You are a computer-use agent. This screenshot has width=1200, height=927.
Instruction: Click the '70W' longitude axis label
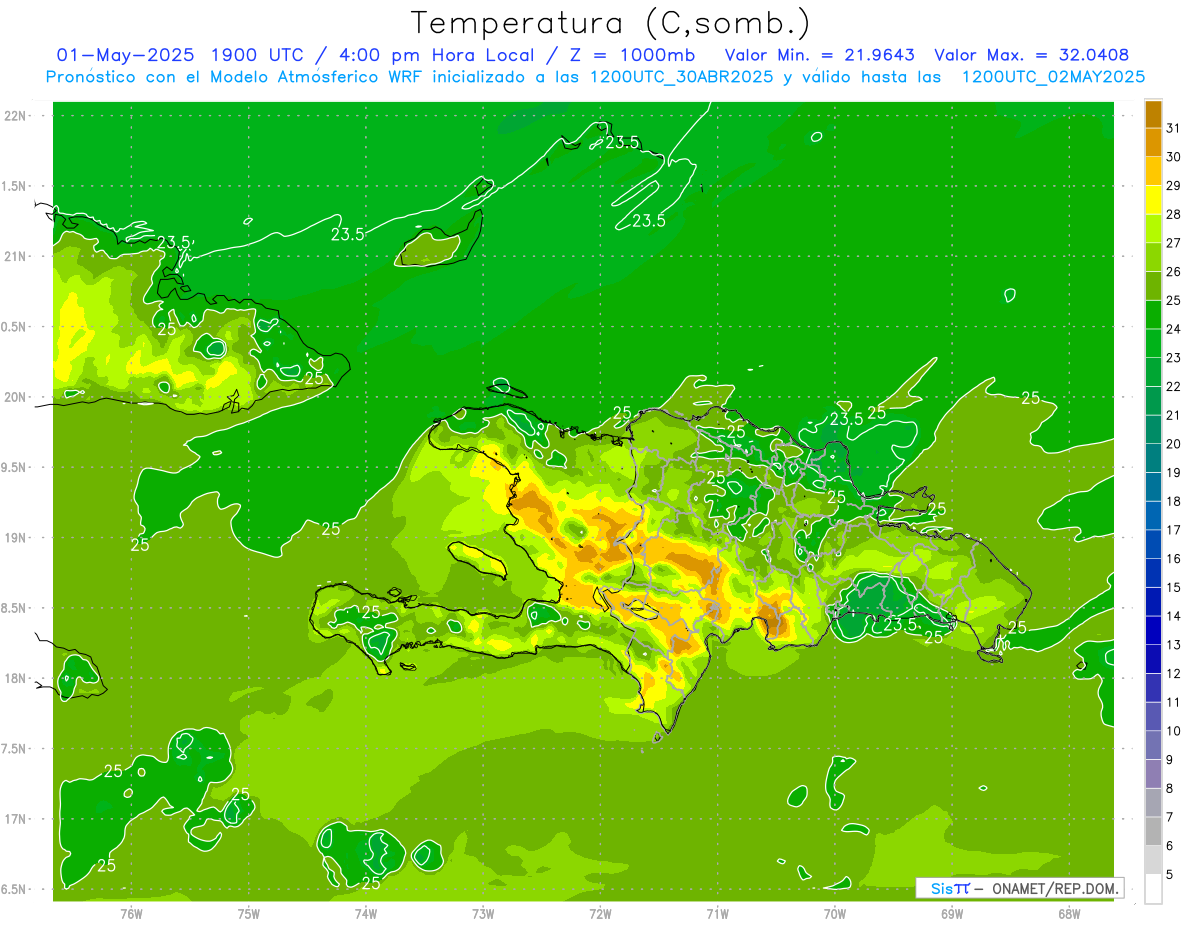pyautogui.click(x=835, y=913)
